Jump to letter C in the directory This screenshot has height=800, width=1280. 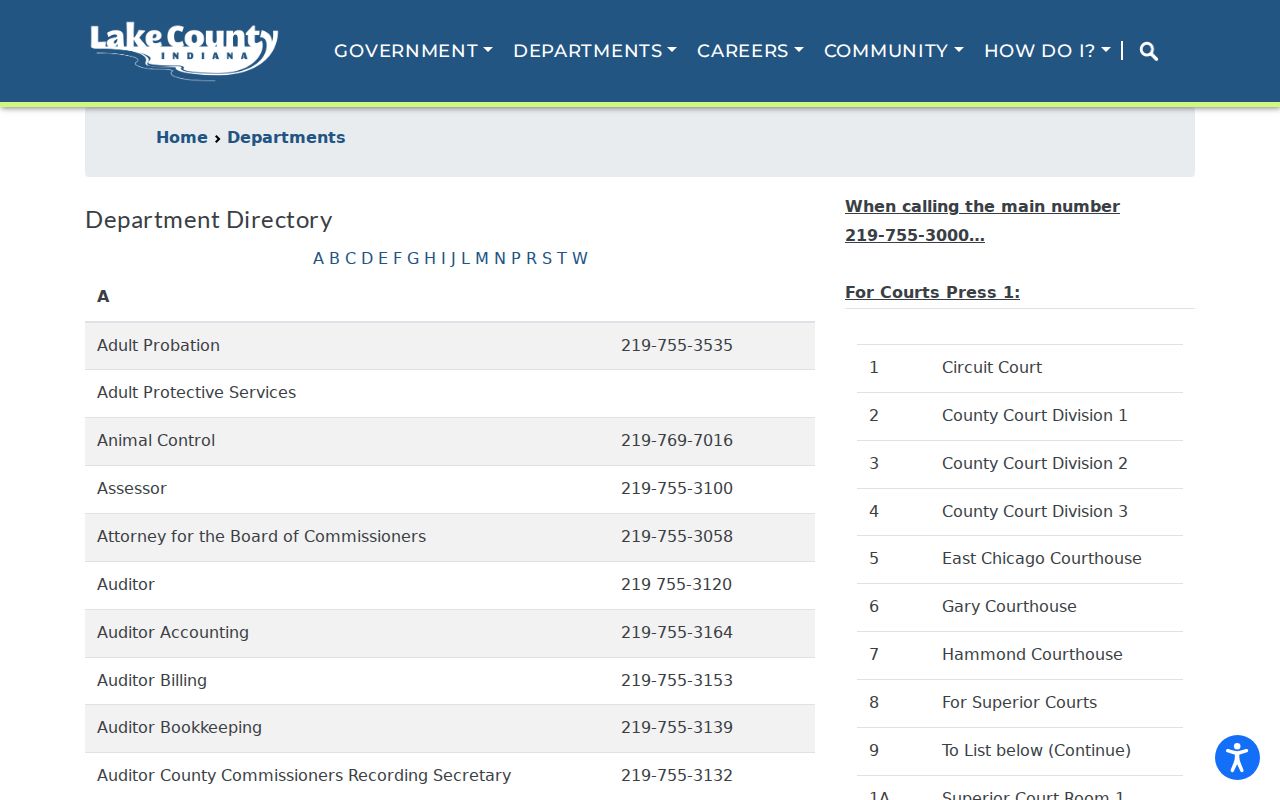click(x=351, y=259)
